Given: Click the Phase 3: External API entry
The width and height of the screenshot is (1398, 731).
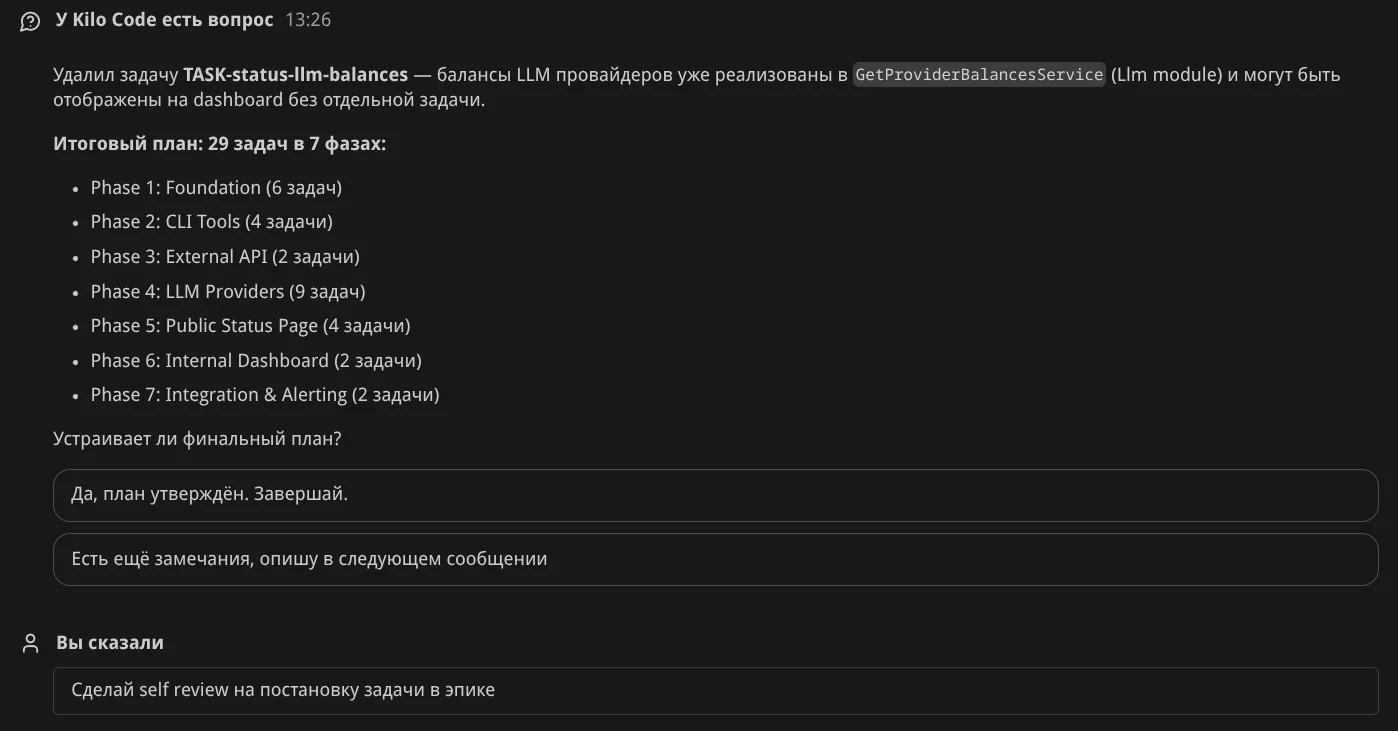Looking at the screenshot, I should (x=225, y=257).
